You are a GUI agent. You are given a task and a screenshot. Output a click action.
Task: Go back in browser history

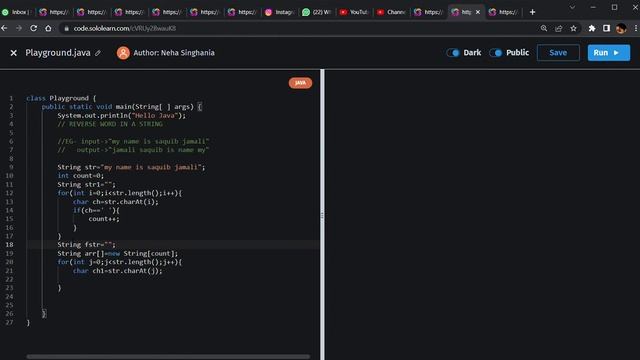pyautogui.click(x=4, y=28)
